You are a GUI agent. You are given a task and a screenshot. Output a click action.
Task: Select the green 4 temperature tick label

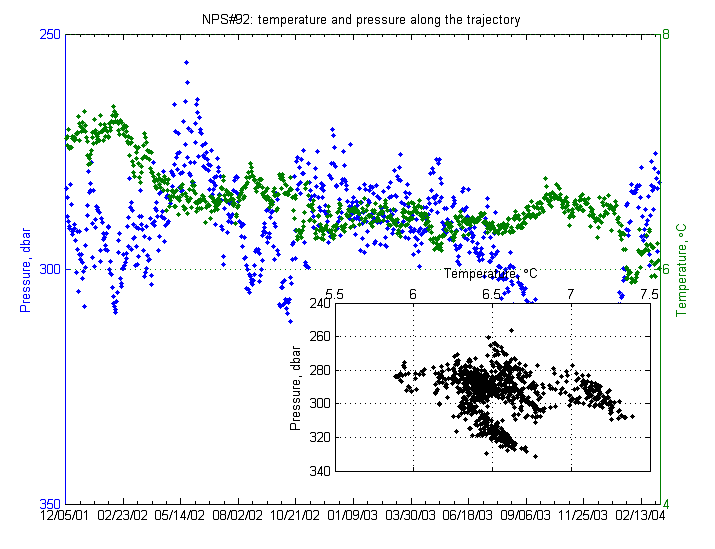point(666,503)
